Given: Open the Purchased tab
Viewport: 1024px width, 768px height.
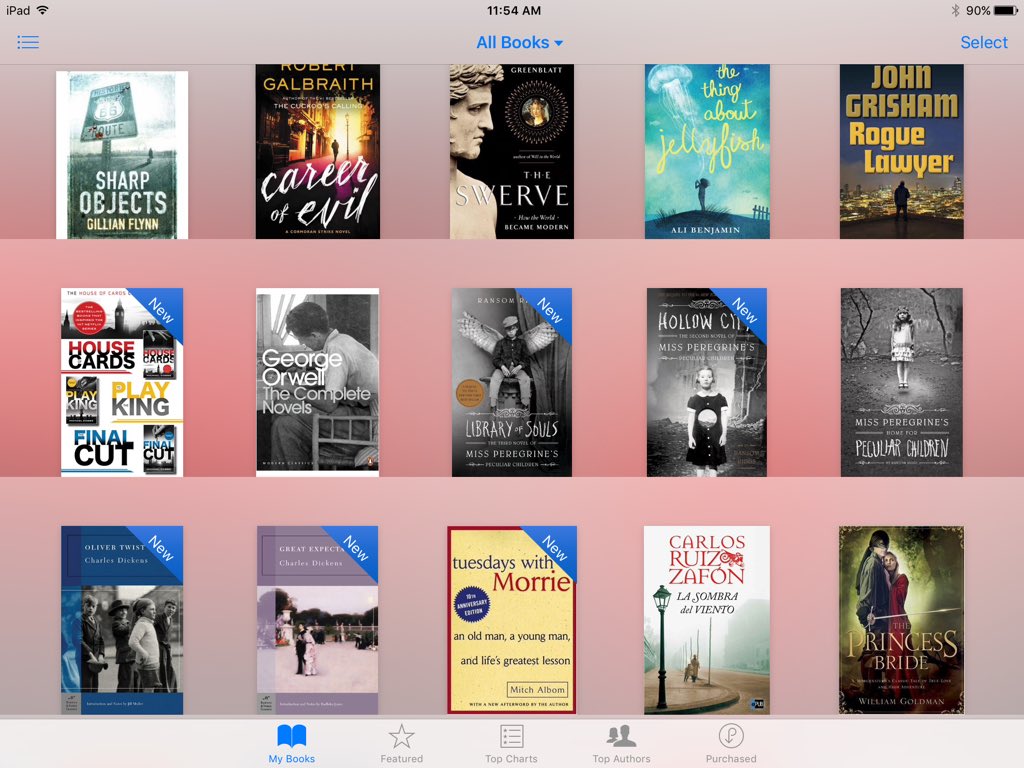Looking at the screenshot, I should click(x=731, y=743).
